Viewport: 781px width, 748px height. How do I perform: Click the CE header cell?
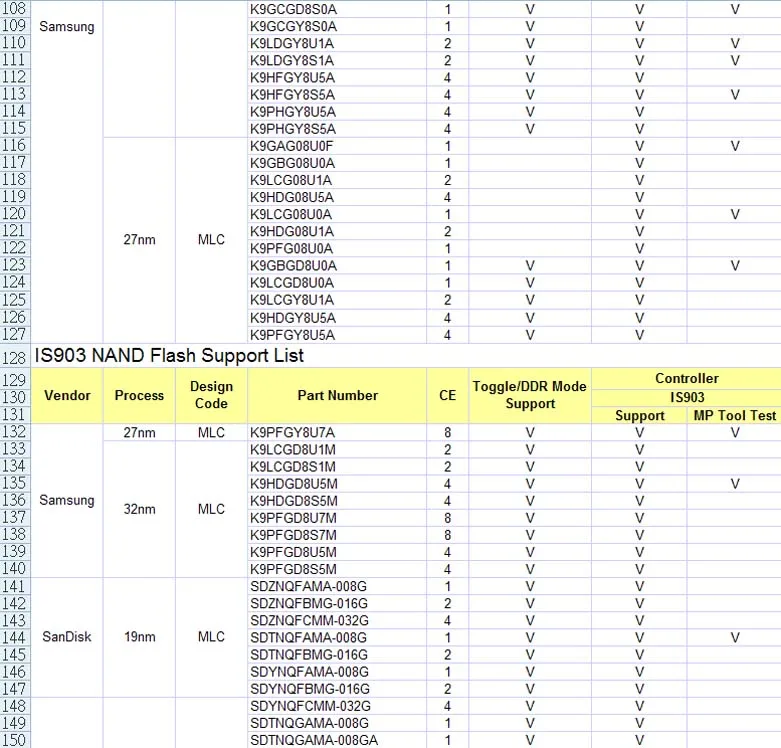pos(447,395)
